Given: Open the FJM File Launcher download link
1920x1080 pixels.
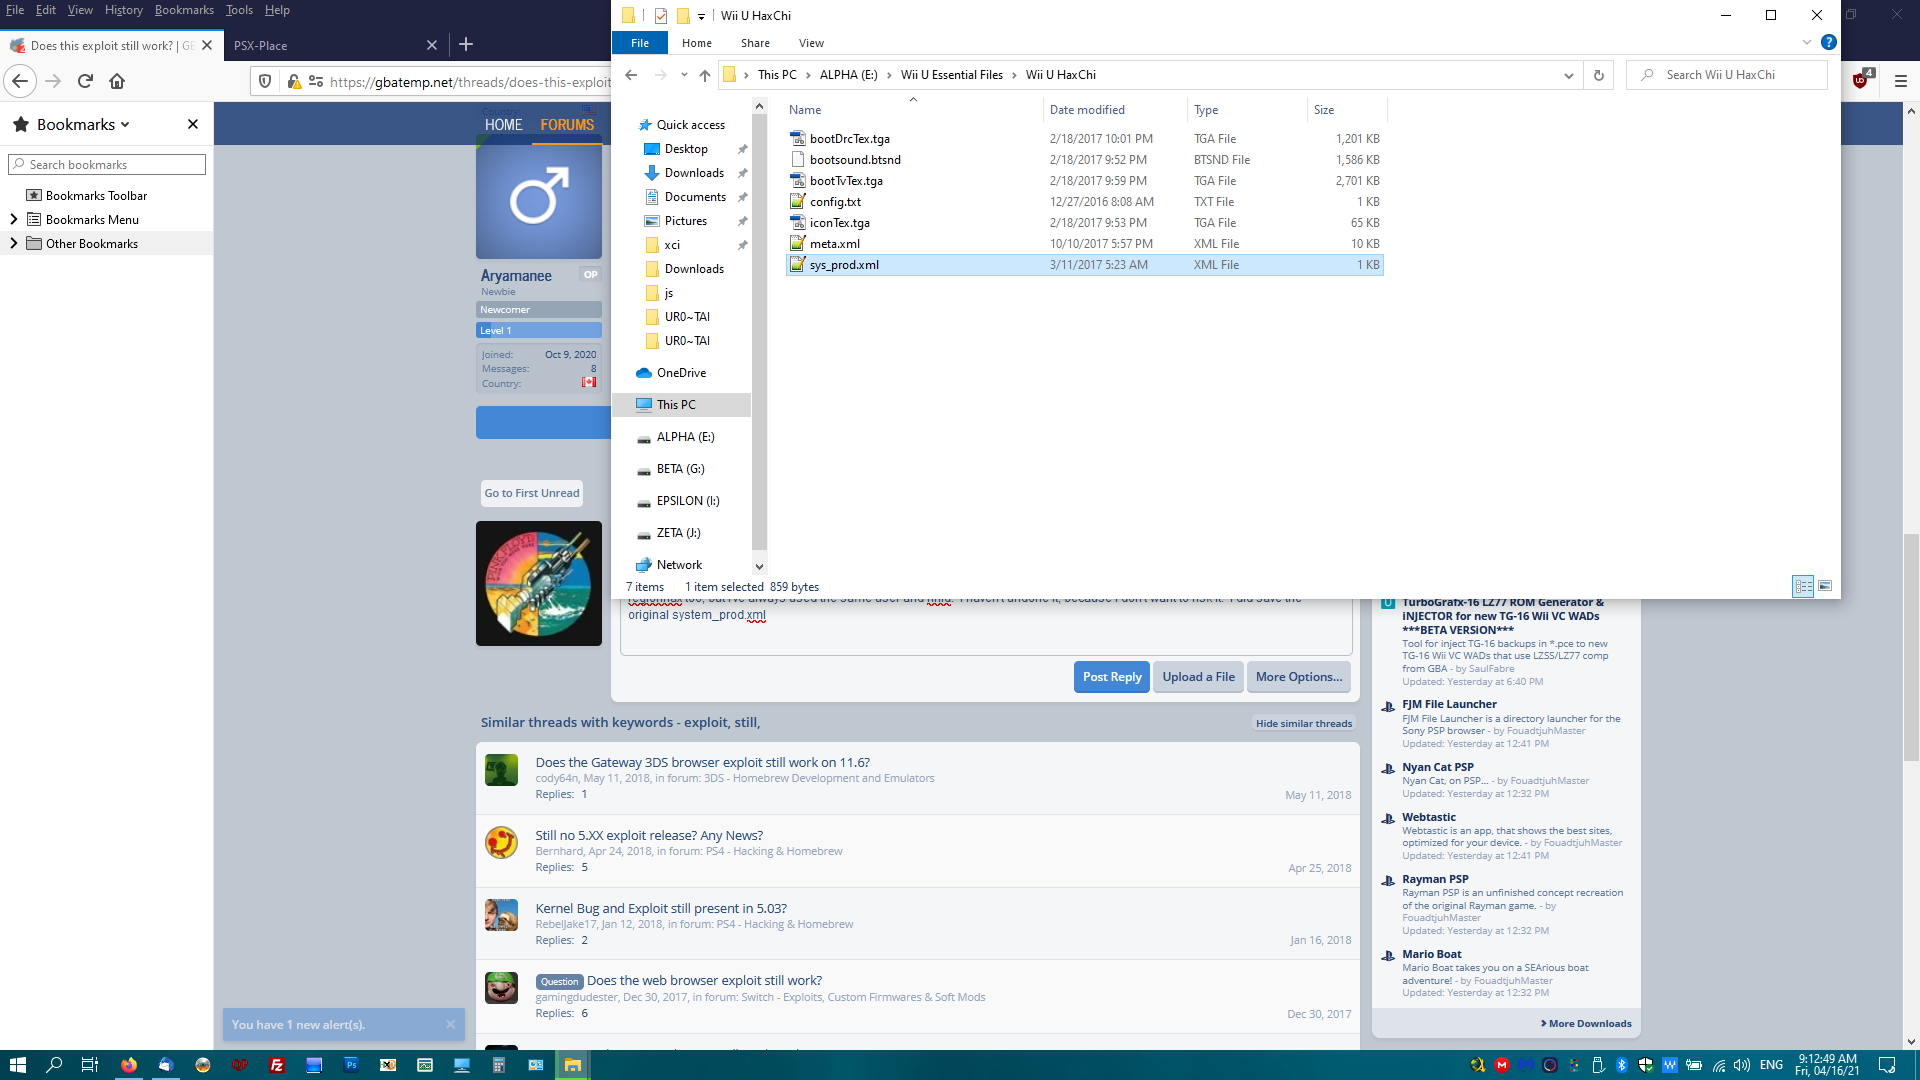Looking at the screenshot, I should (1449, 704).
